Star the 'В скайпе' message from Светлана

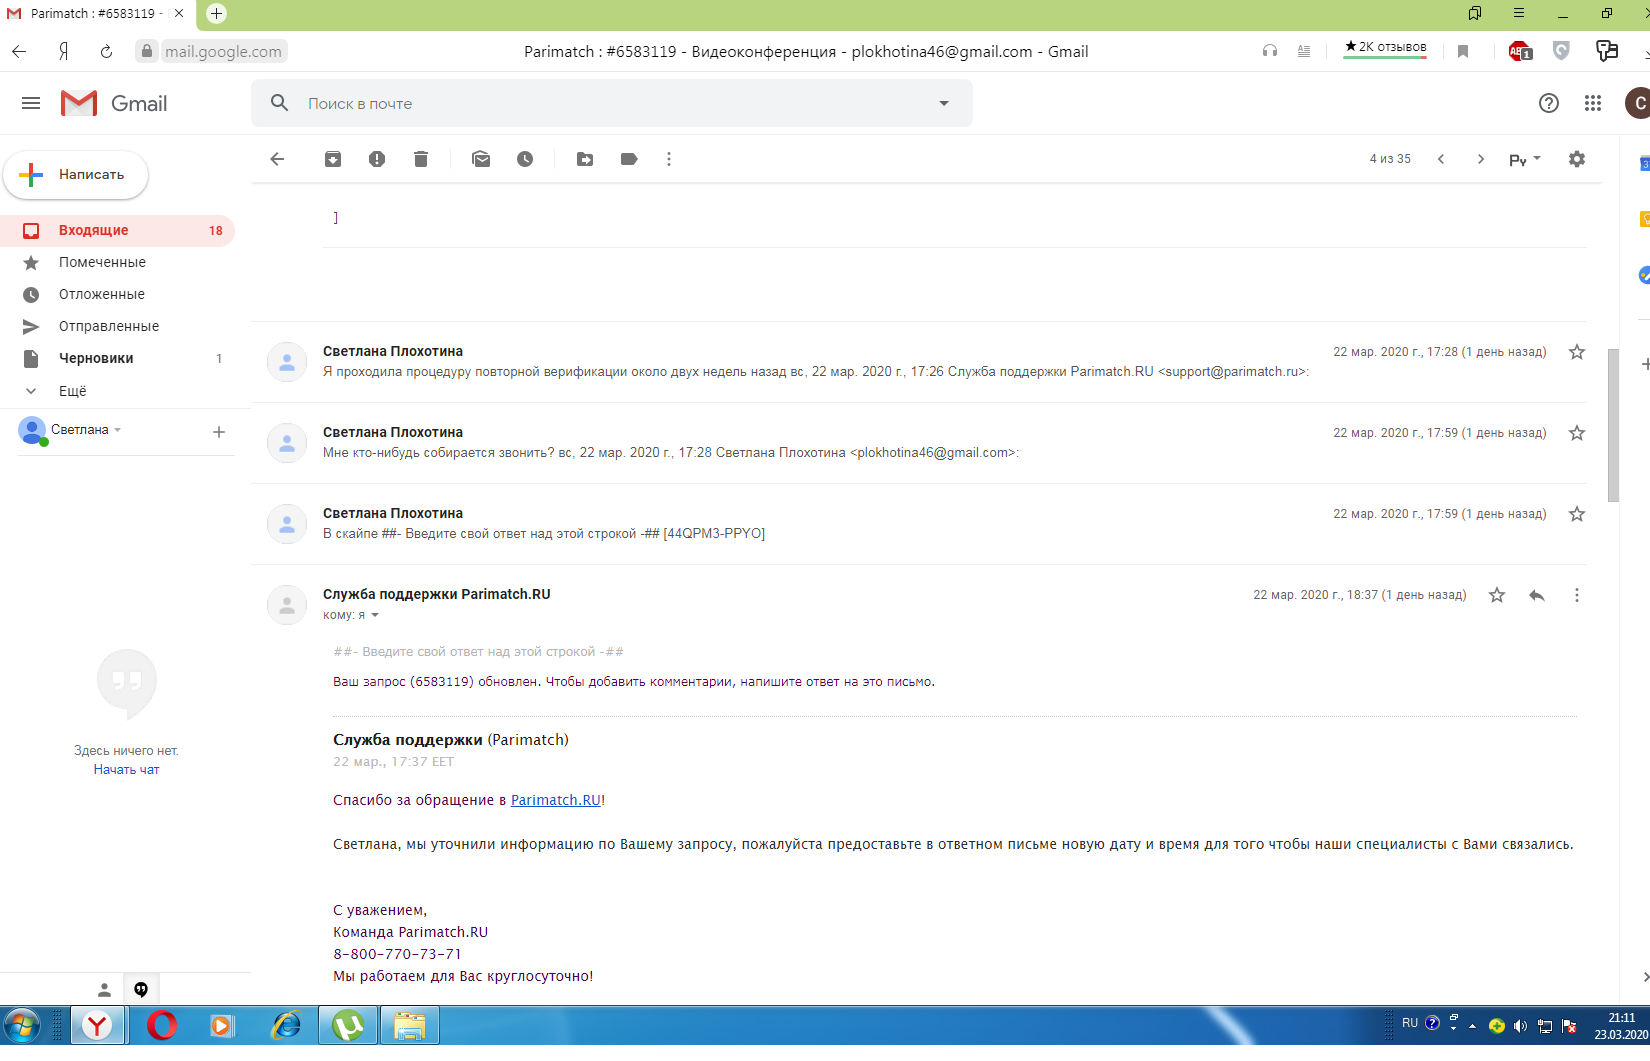[1577, 514]
